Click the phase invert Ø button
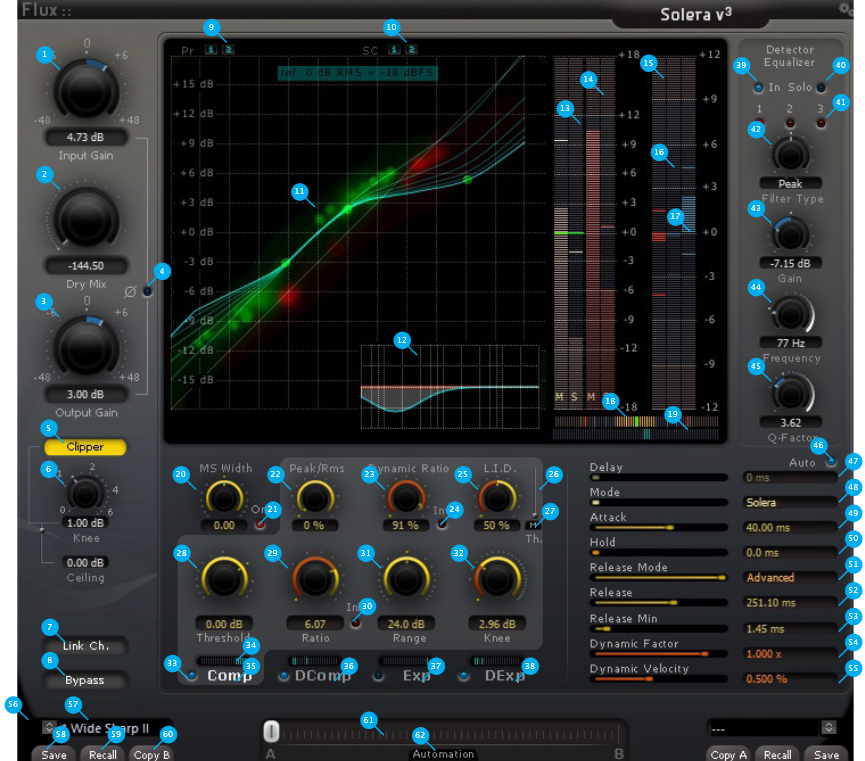 click(149, 291)
